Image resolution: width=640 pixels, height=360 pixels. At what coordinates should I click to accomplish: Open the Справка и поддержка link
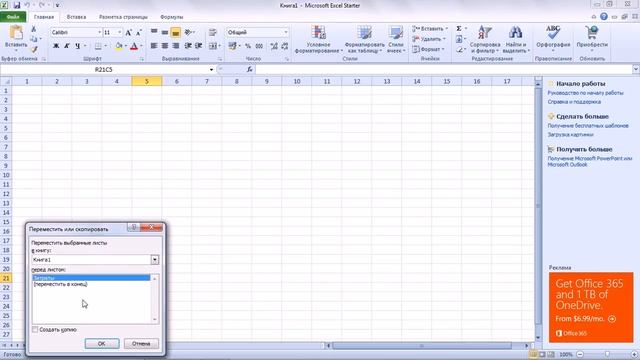tap(574, 102)
